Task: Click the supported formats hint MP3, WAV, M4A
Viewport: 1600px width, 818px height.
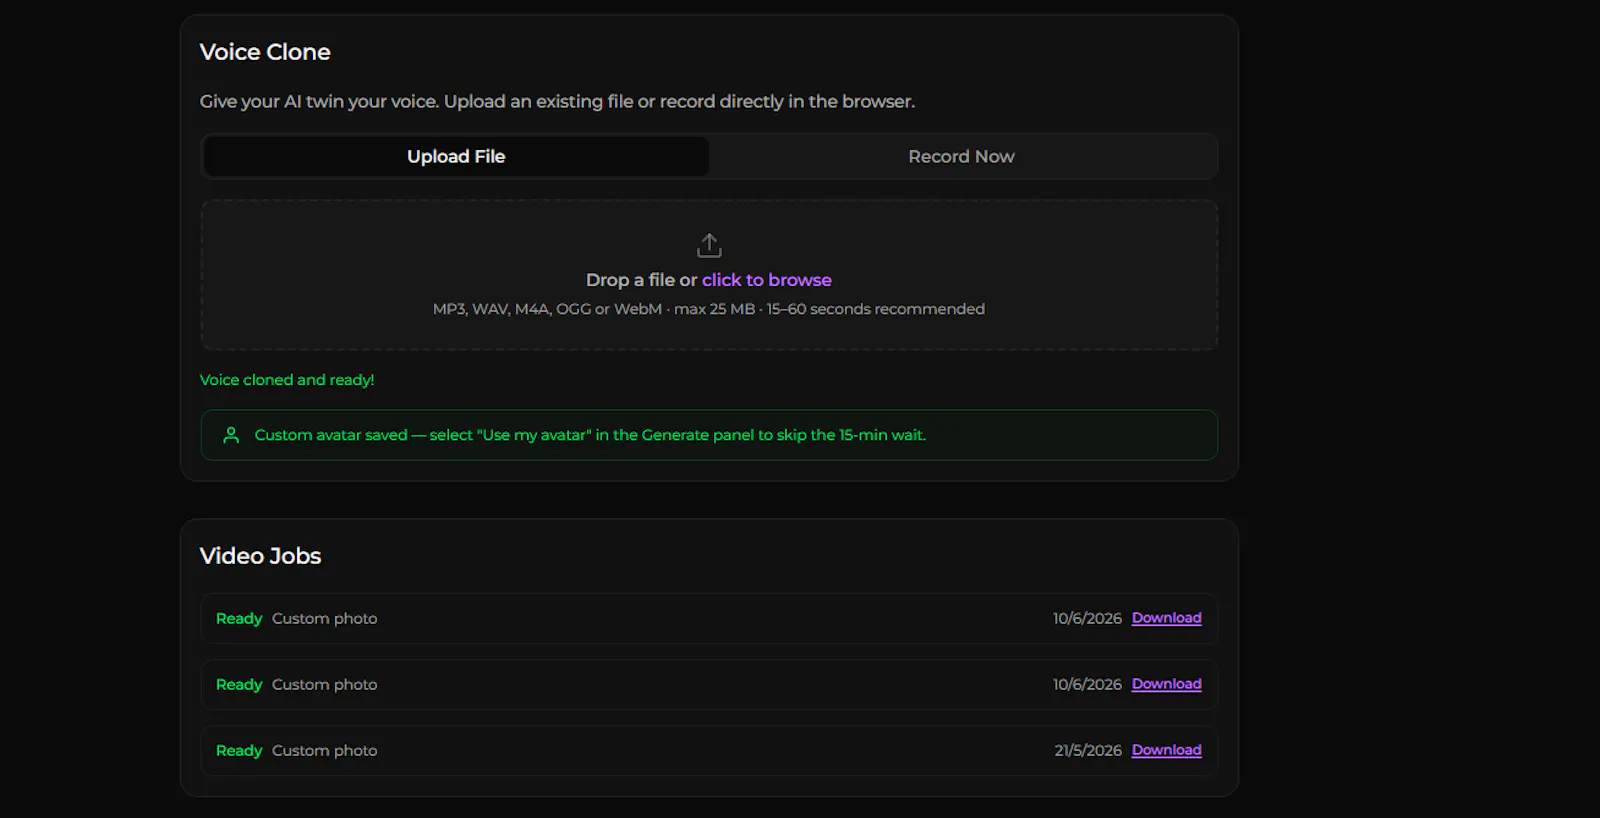Action: [709, 309]
